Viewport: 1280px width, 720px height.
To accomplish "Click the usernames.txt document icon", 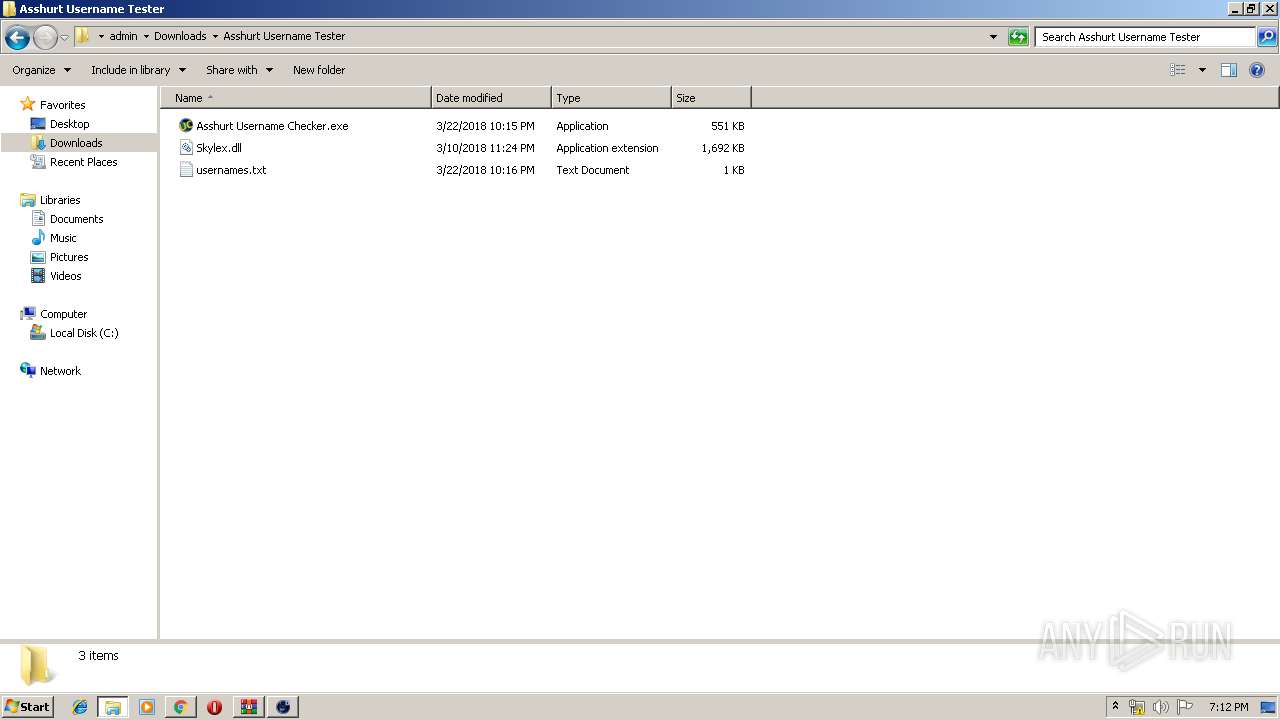I will pyautogui.click(x=186, y=170).
